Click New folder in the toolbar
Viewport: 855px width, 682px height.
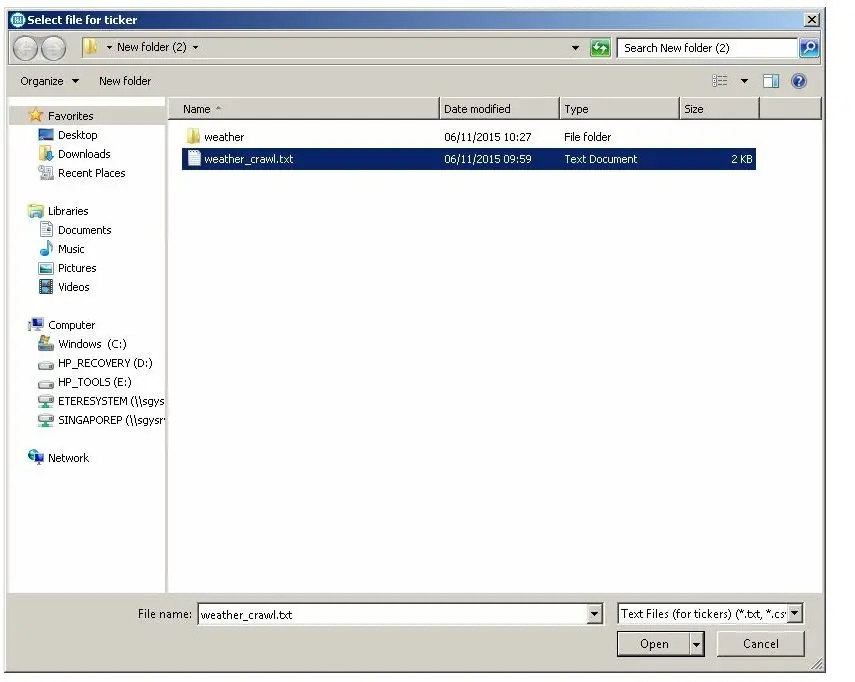pos(125,81)
